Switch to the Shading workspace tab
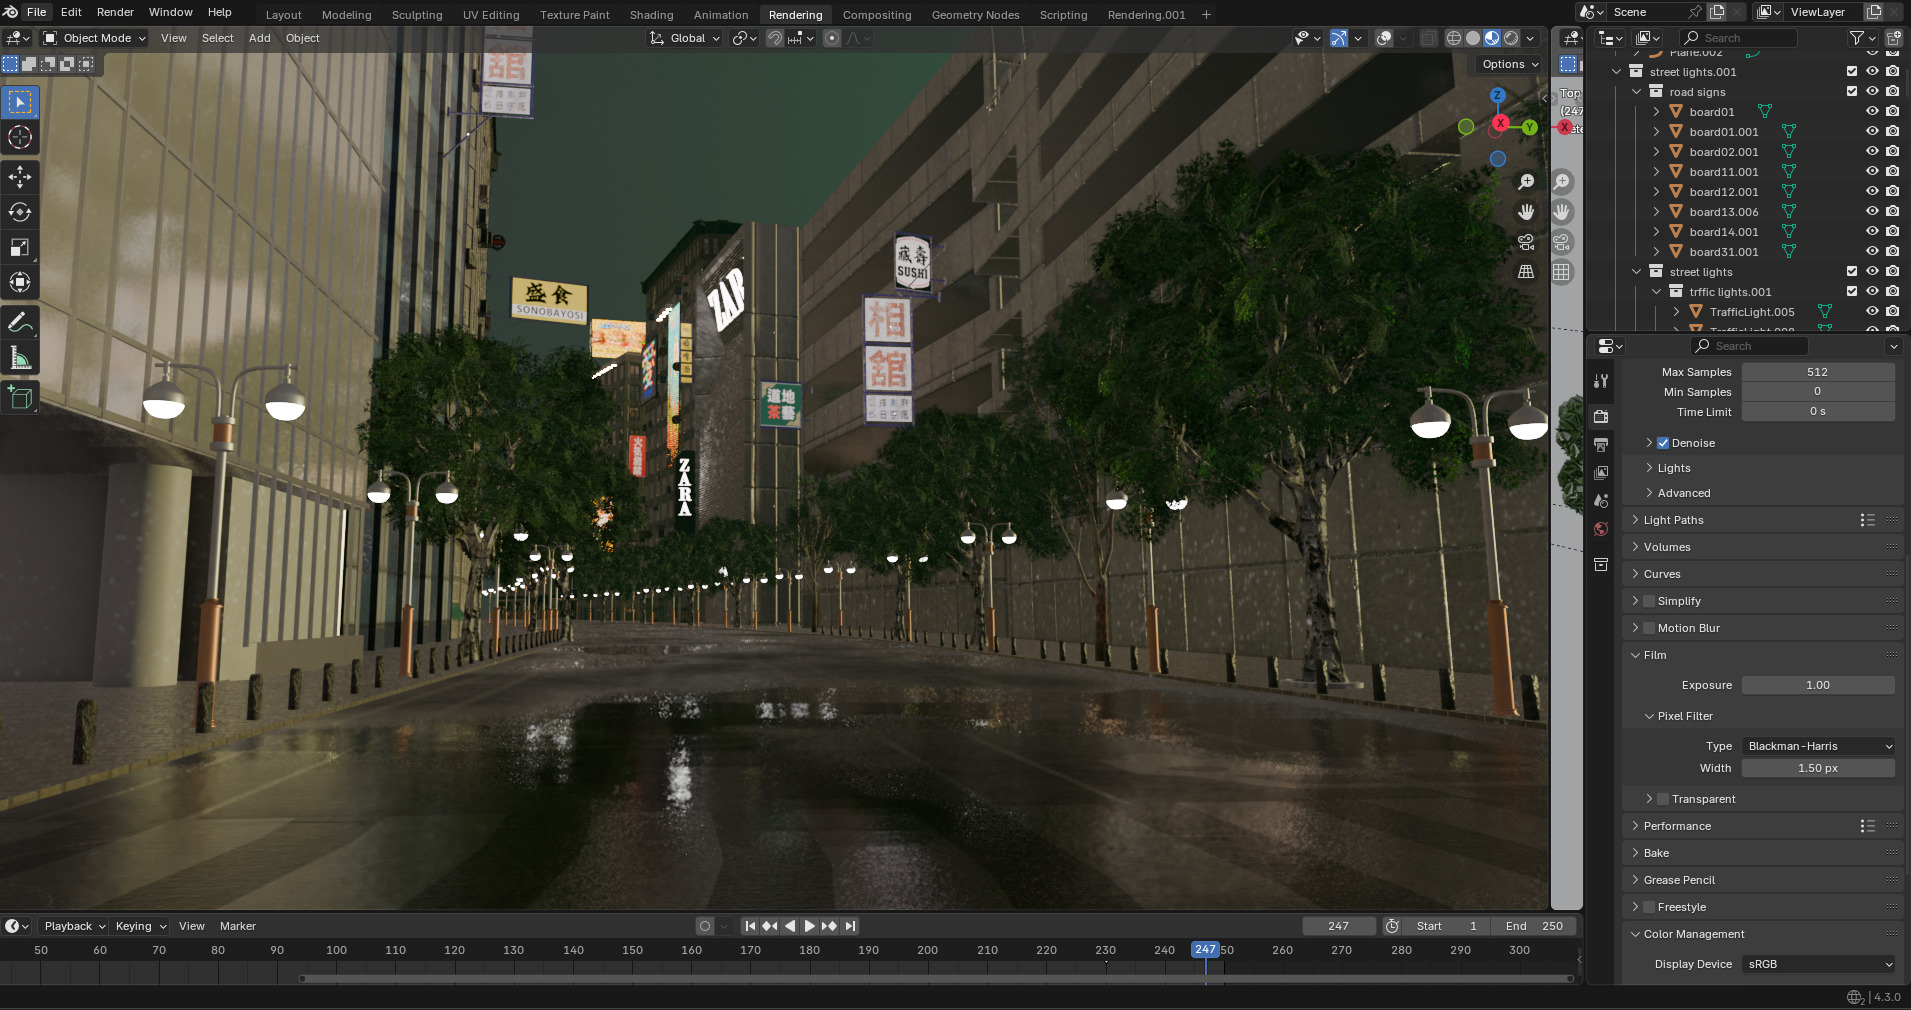Screen dimensions: 1911x1010 pyautogui.click(x=651, y=15)
